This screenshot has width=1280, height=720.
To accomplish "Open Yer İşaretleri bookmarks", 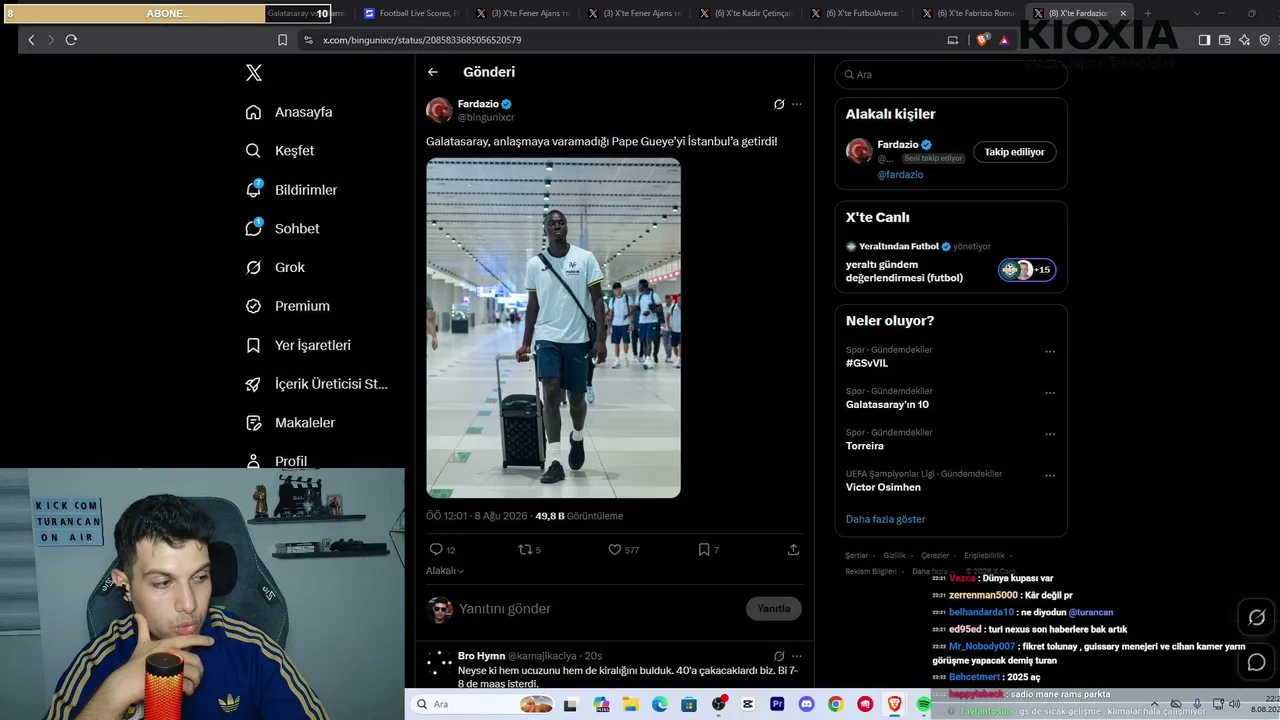I will tap(298, 345).
